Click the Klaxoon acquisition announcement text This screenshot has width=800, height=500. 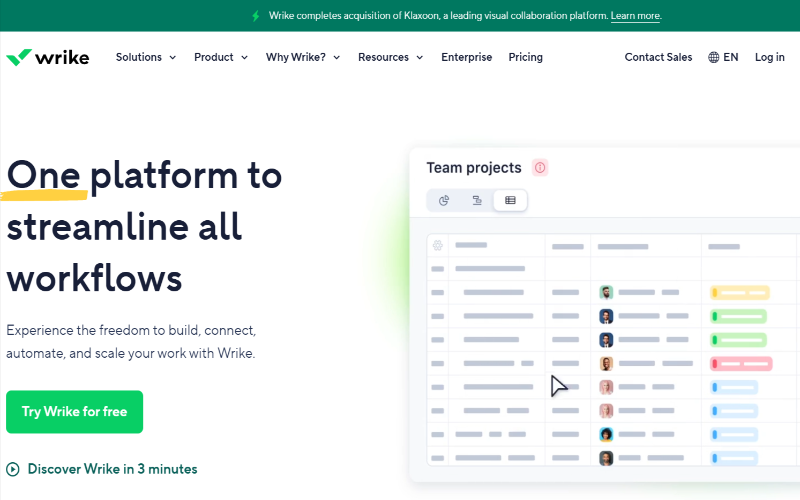click(x=438, y=16)
